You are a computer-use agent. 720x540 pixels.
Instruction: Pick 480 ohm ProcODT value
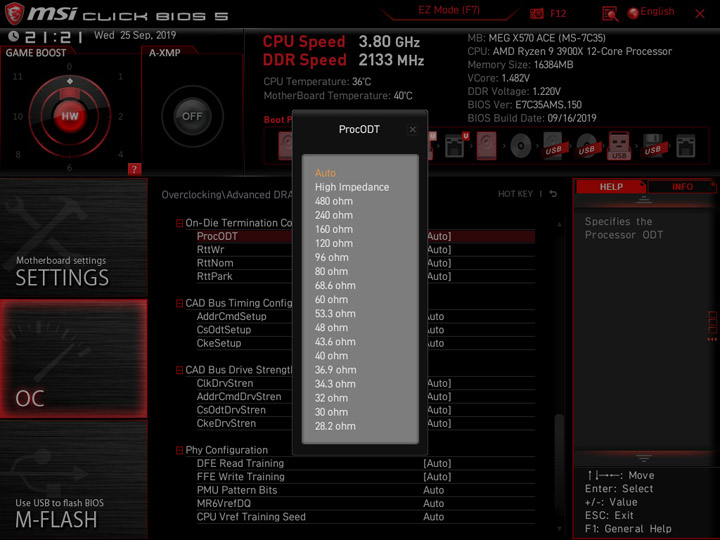coord(334,201)
